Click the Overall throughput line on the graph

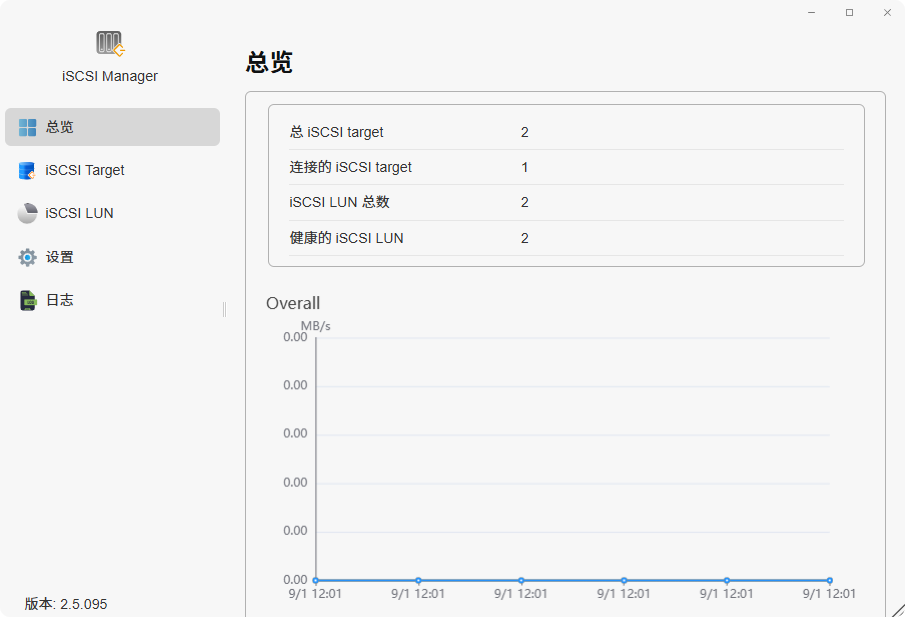tap(570, 579)
